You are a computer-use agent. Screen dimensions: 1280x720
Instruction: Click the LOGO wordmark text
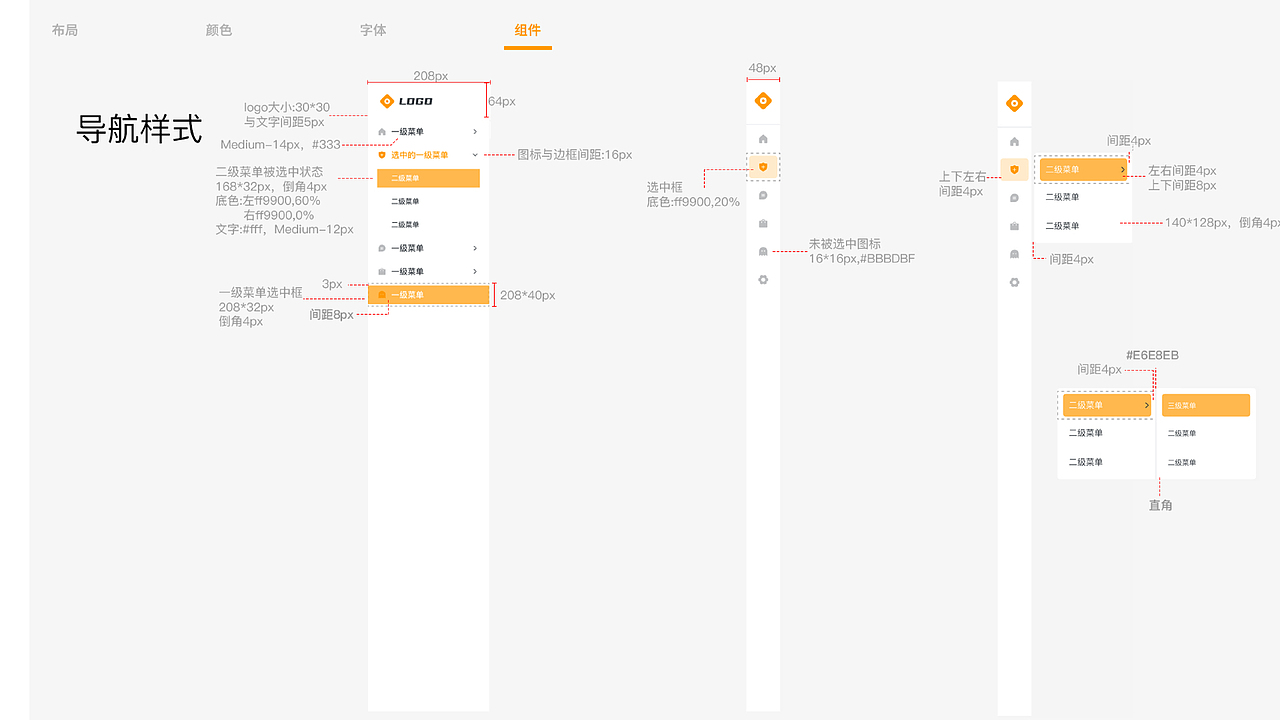[x=416, y=101]
